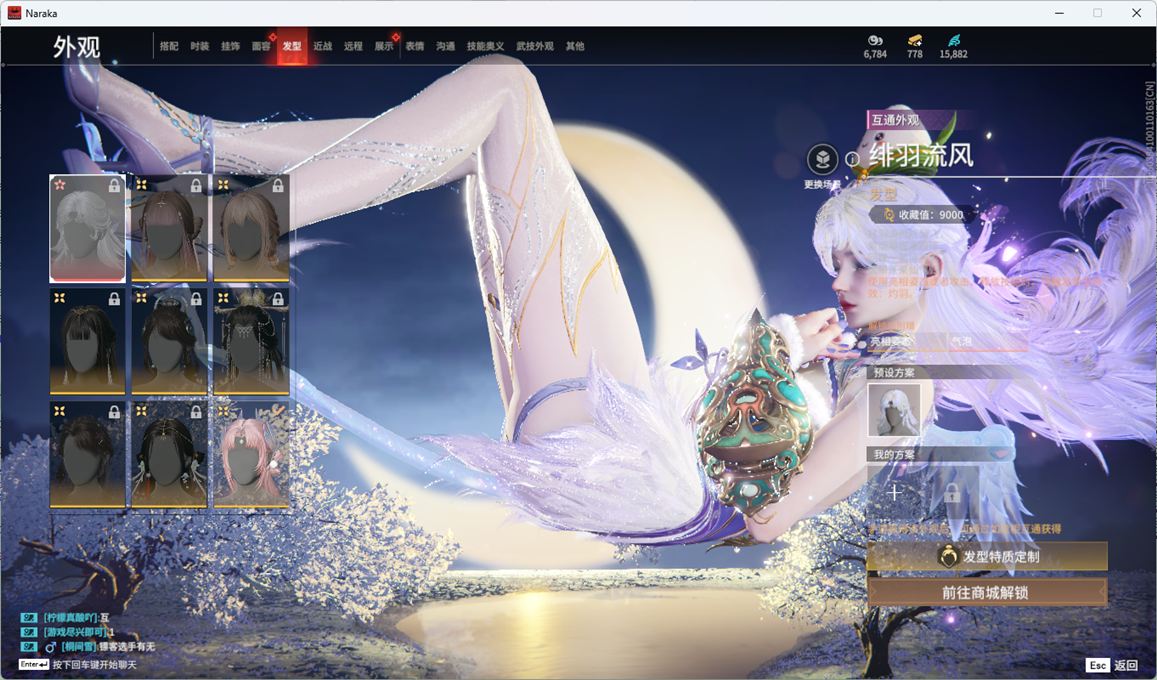Click the teal feather currency icon

pos(953,41)
